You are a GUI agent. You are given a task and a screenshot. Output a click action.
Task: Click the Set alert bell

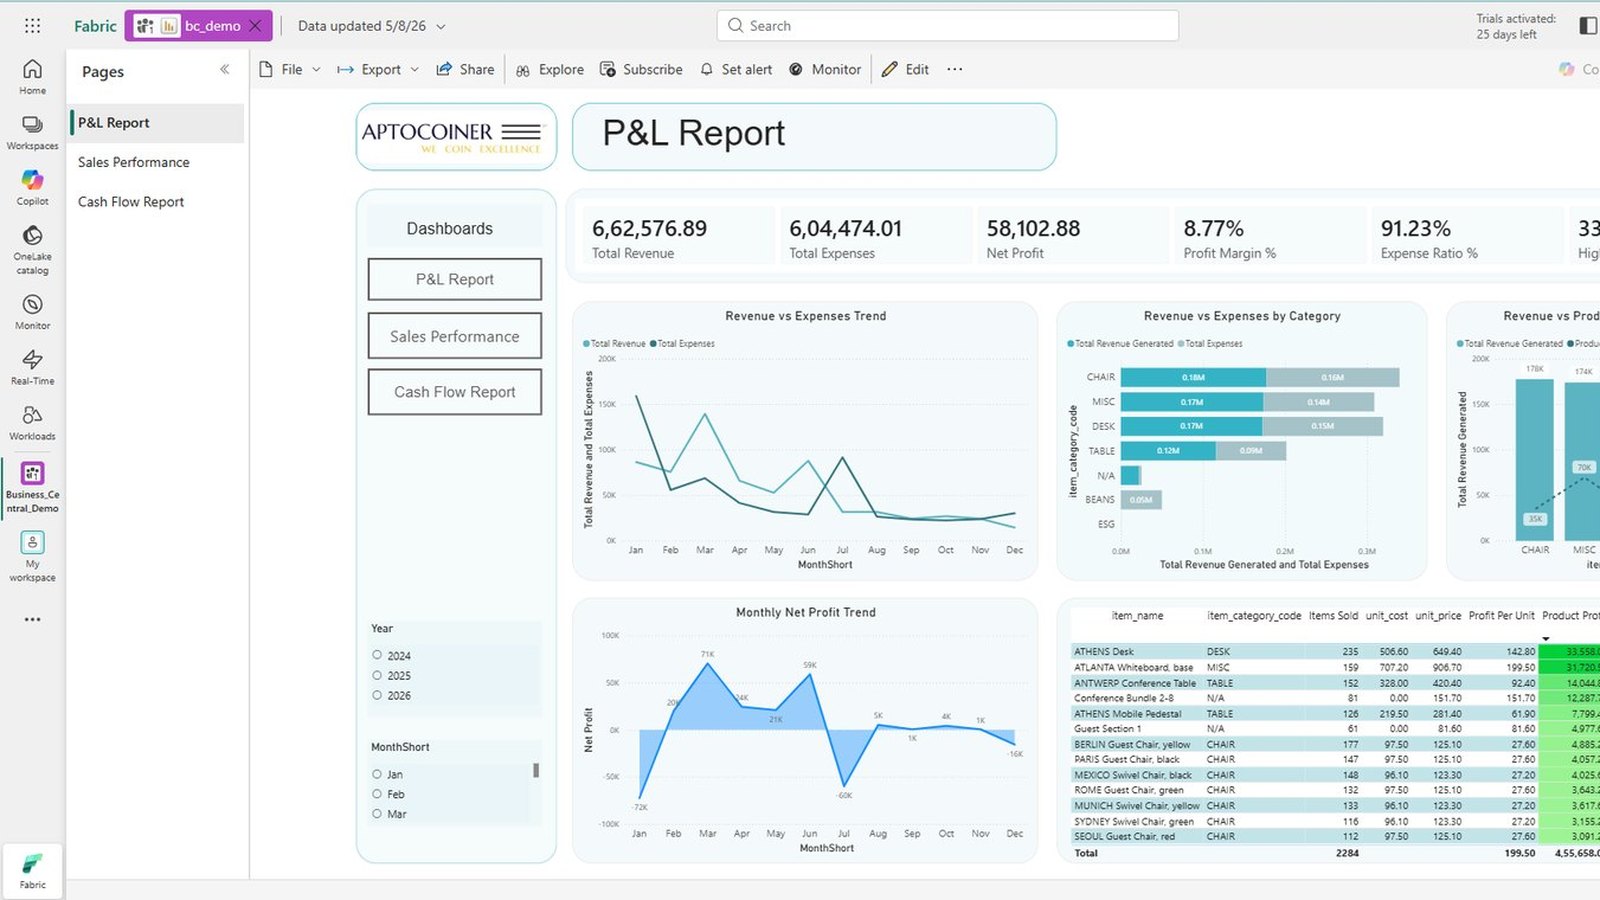(736, 69)
